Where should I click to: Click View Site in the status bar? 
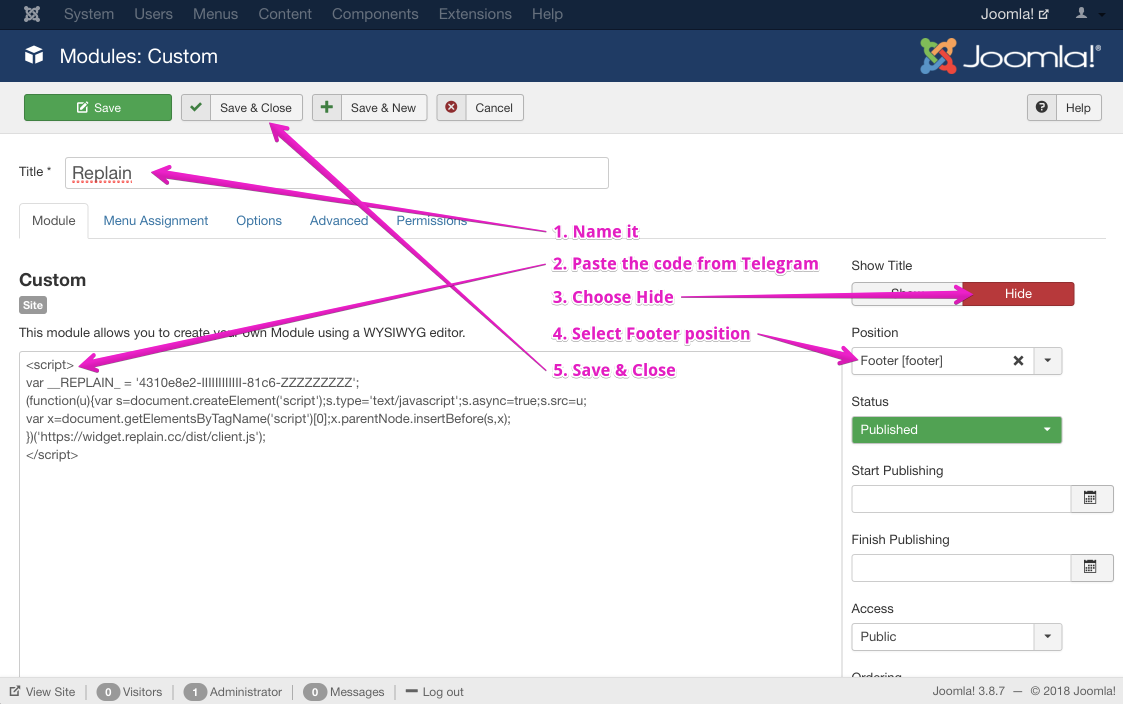42,692
